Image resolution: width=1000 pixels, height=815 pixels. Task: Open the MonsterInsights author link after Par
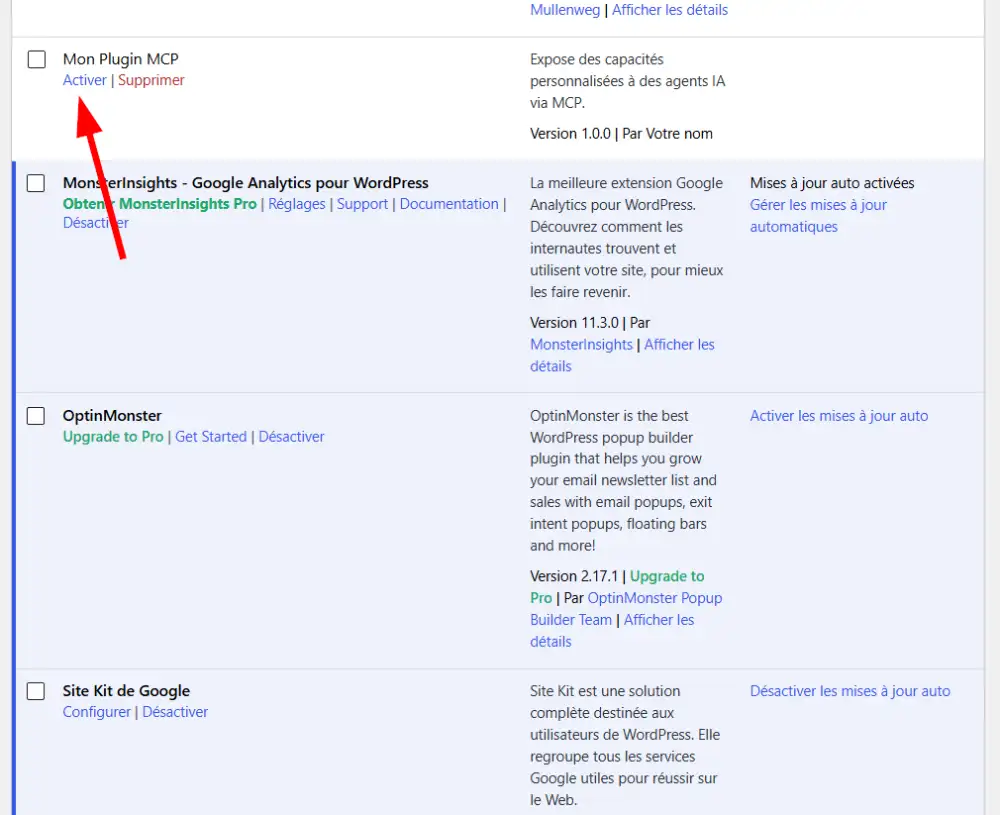coord(581,344)
